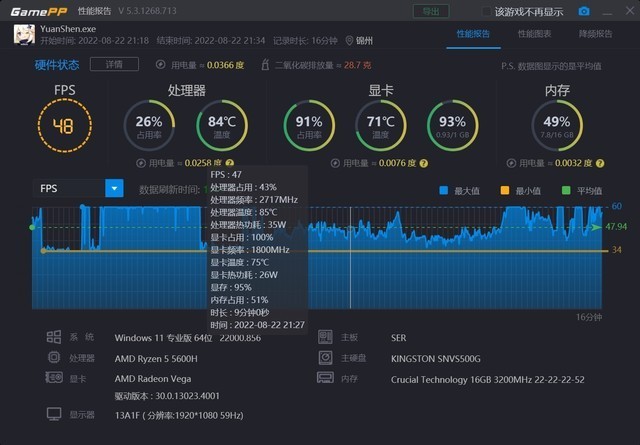
Task: Click the hard disk icon next to 主硬盘
Action: (325, 358)
